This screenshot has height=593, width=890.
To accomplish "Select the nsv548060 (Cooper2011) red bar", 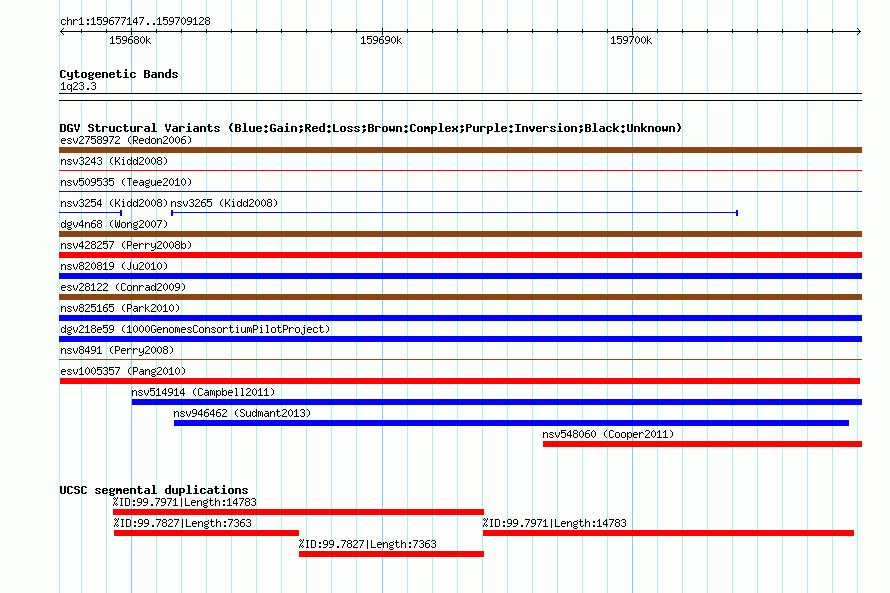I will point(702,444).
